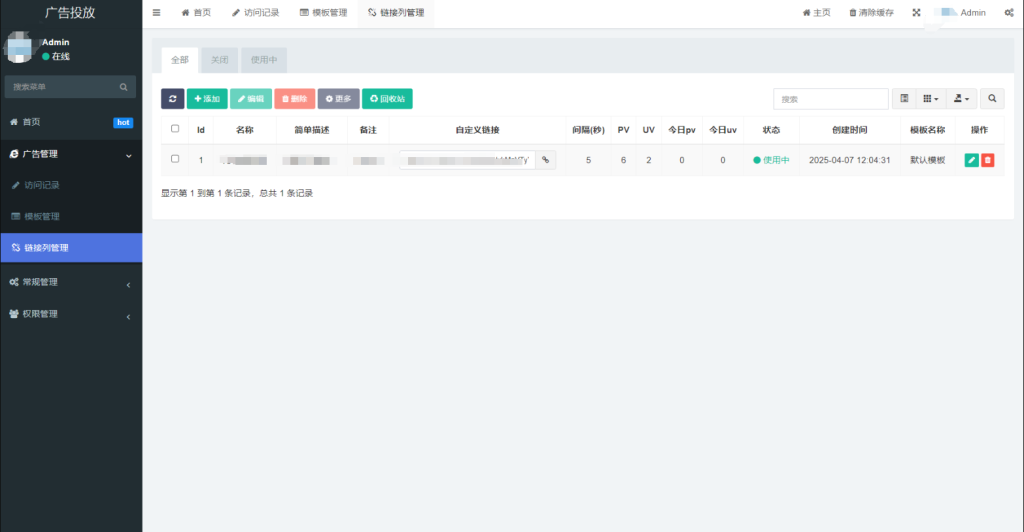Click the 2025-04-07 12:04:31 timestamp cell
1024x532 pixels.
850,160
